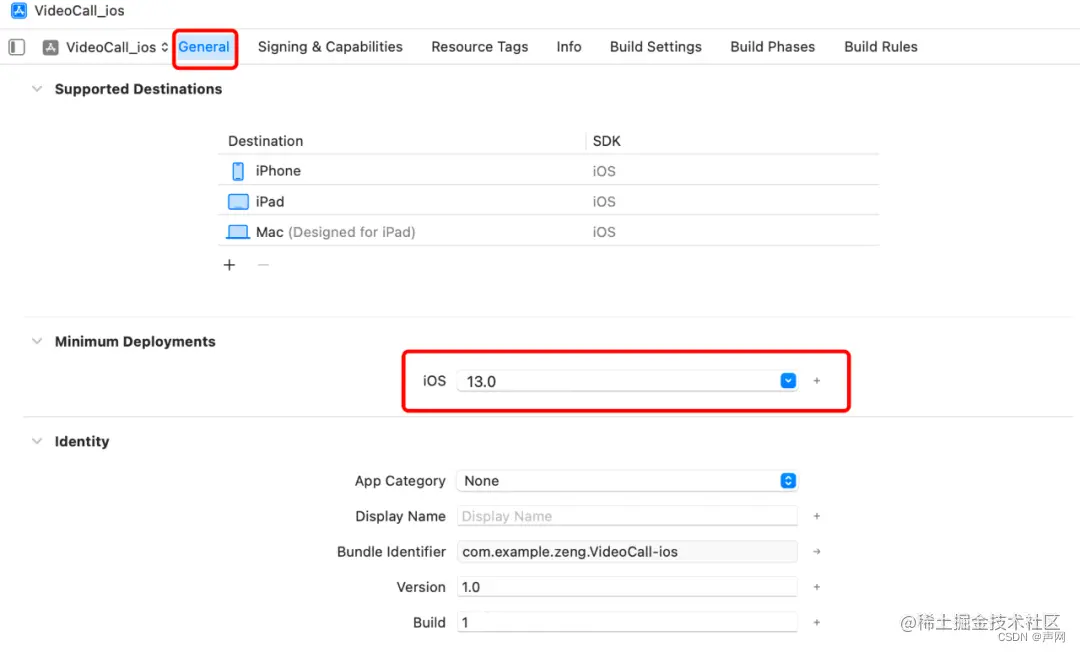Image resolution: width=1080 pixels, height=652 pixels.
Task: Click the Display Name input field
Action: [627, 516]
